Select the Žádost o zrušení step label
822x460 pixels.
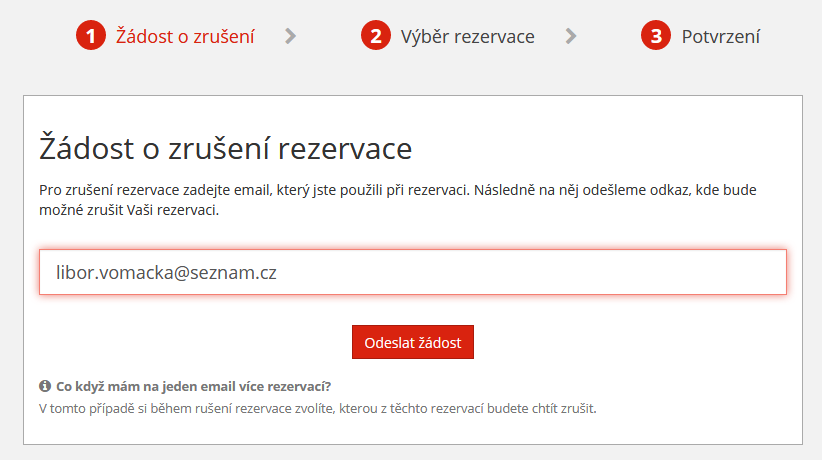click(185, 36)
